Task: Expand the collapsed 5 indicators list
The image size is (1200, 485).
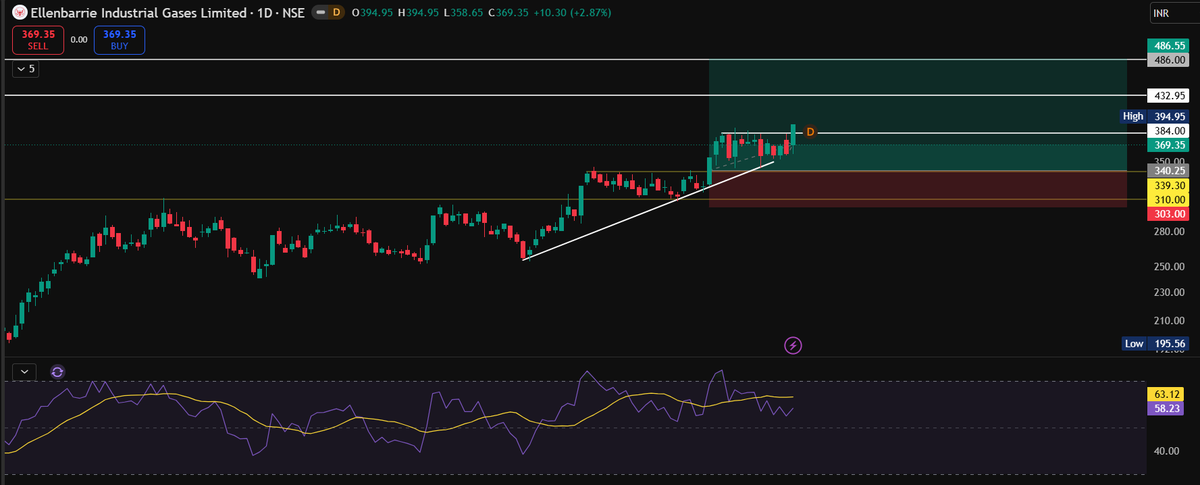Action: (24, 69)
